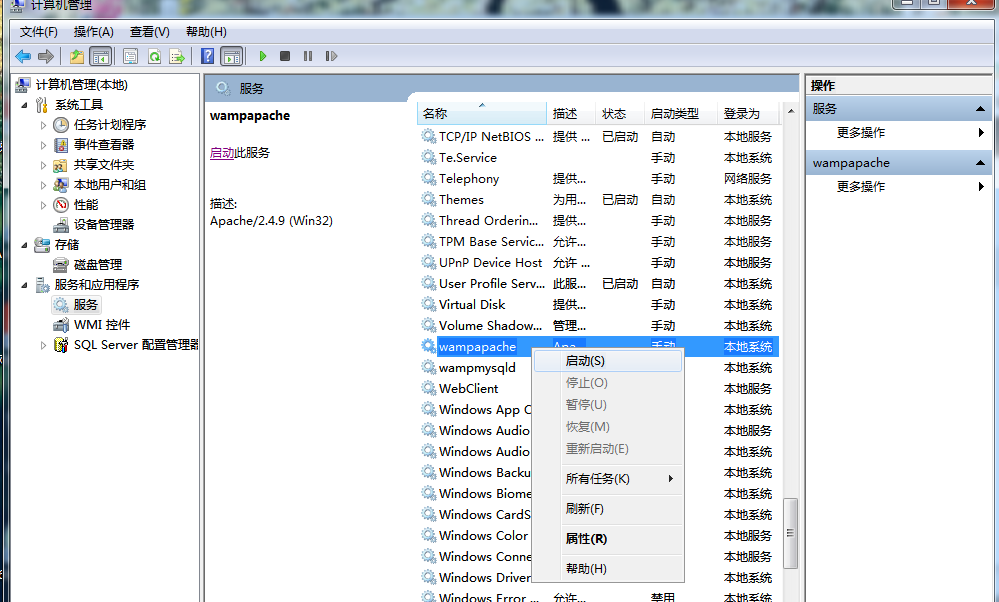Open the 文件(F) menu
The image size is (999, 602).
[38, 32]
